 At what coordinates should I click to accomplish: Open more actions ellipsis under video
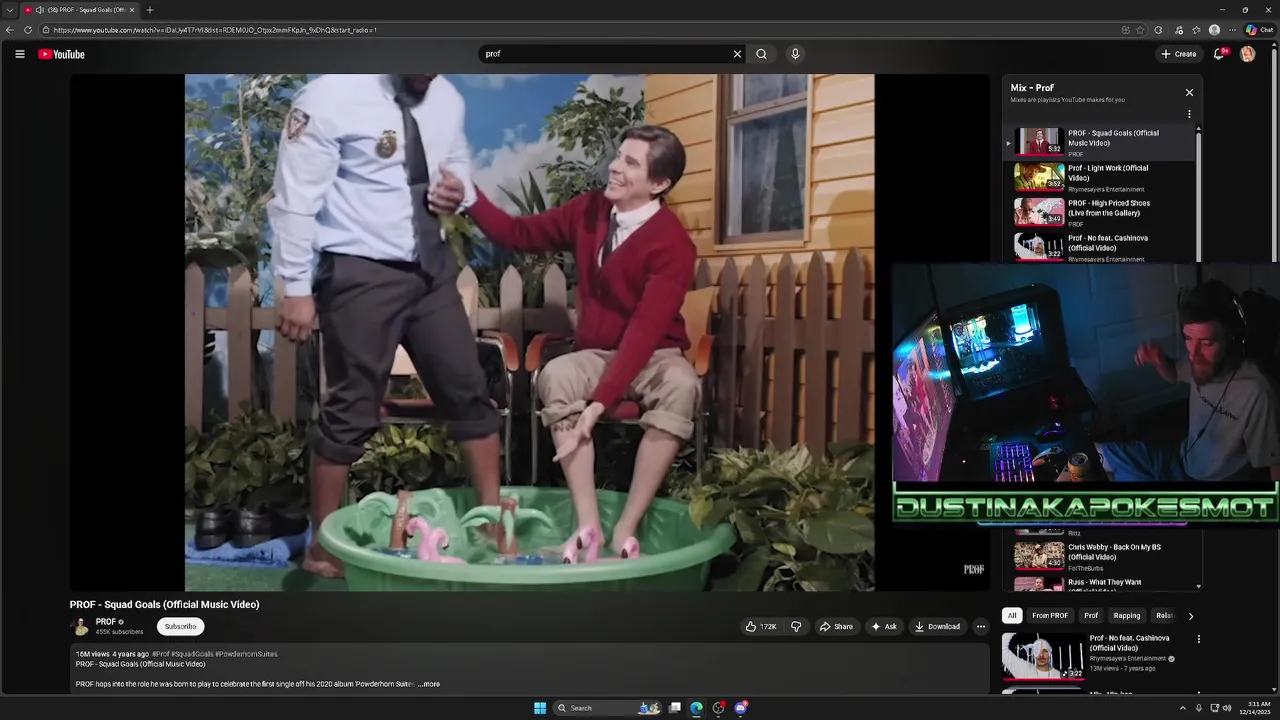coord(981,627)
